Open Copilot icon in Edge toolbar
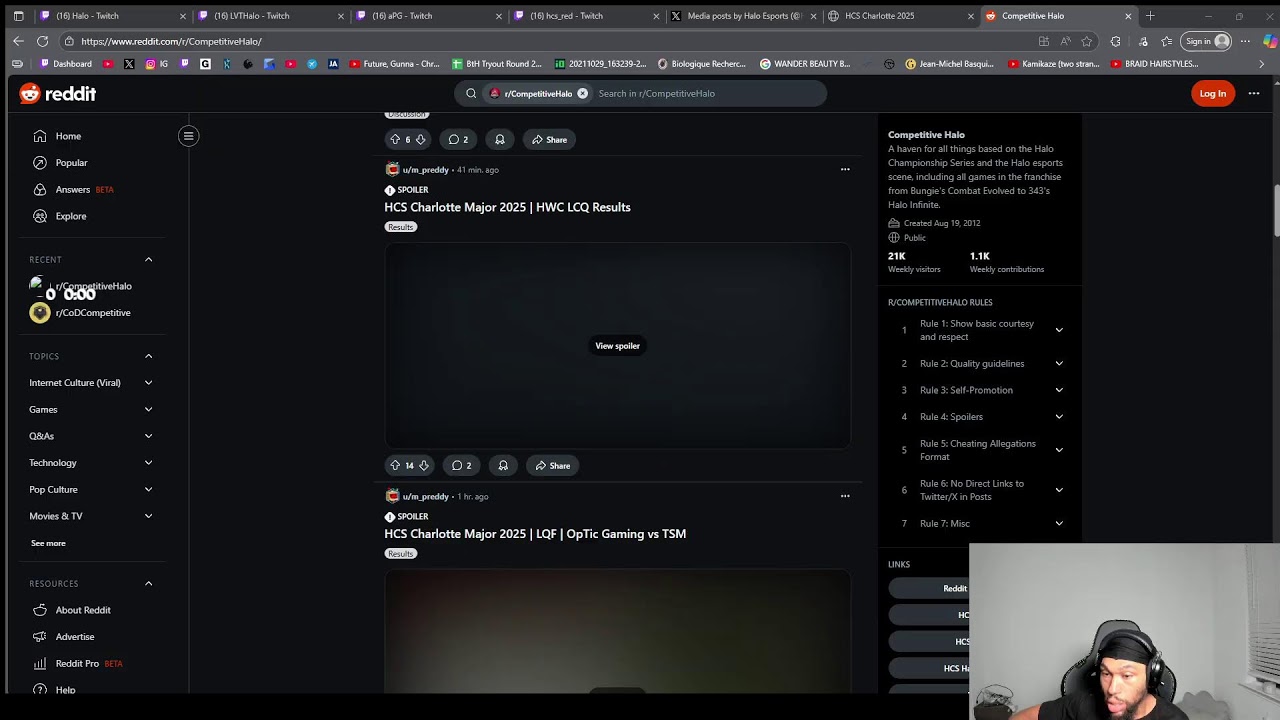This screenshot has height=720, width=1280. point(1270,41)
